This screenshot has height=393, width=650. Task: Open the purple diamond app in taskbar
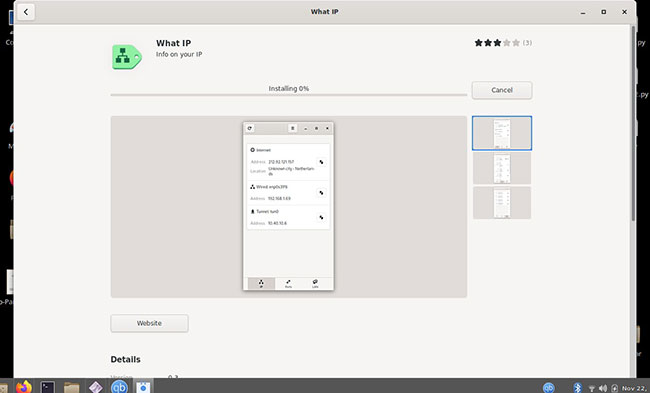tap(96, 387)
